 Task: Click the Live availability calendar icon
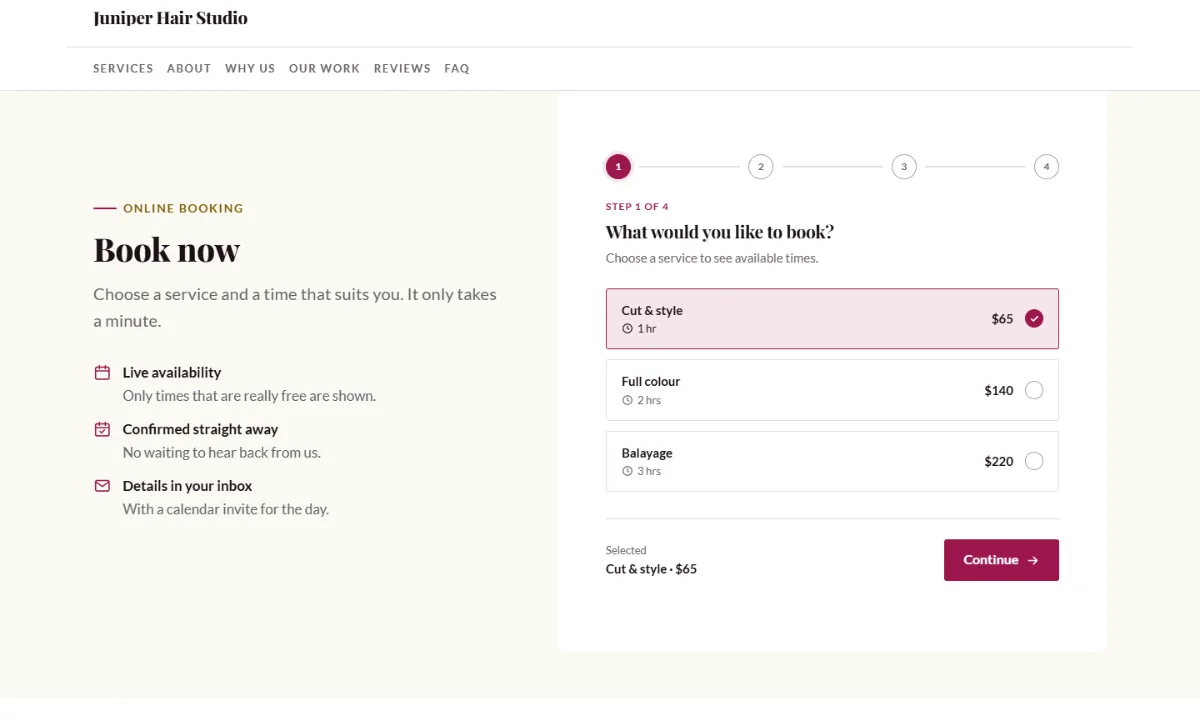[102, 373]
